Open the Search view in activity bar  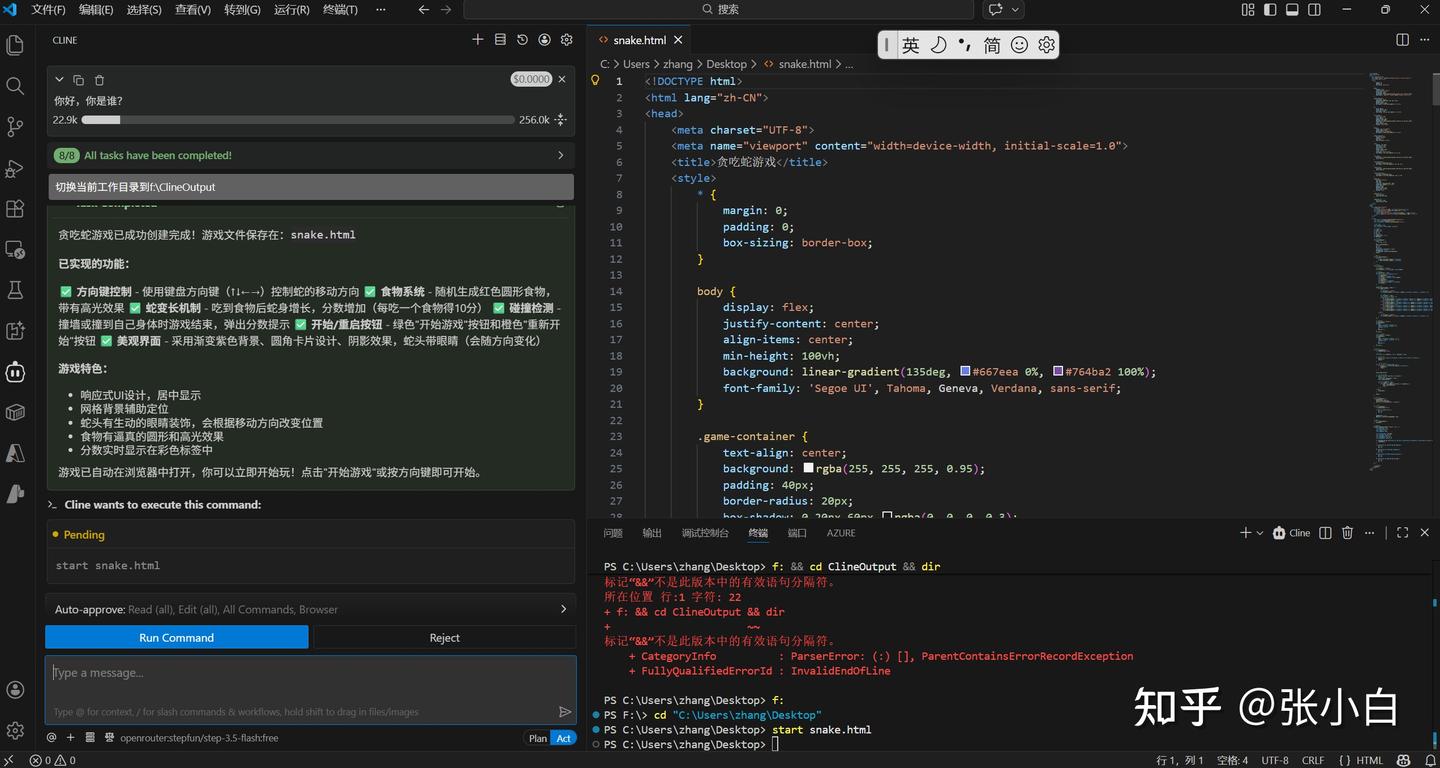15,86
